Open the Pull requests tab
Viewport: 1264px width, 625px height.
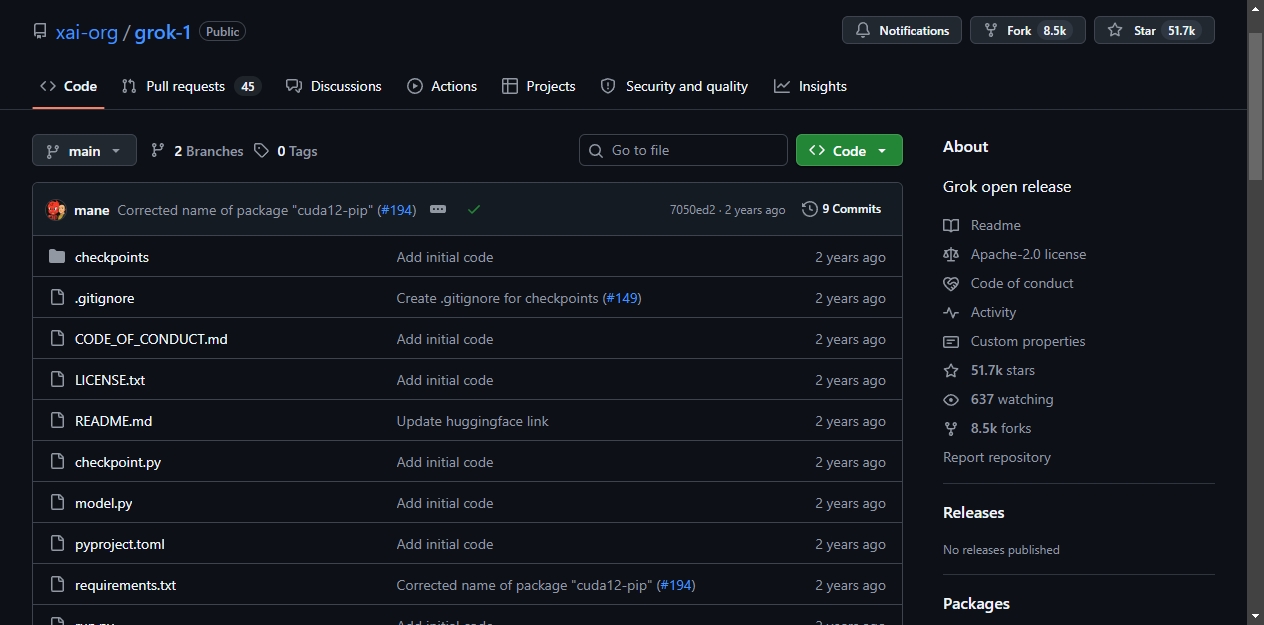[x=190, y=86]
